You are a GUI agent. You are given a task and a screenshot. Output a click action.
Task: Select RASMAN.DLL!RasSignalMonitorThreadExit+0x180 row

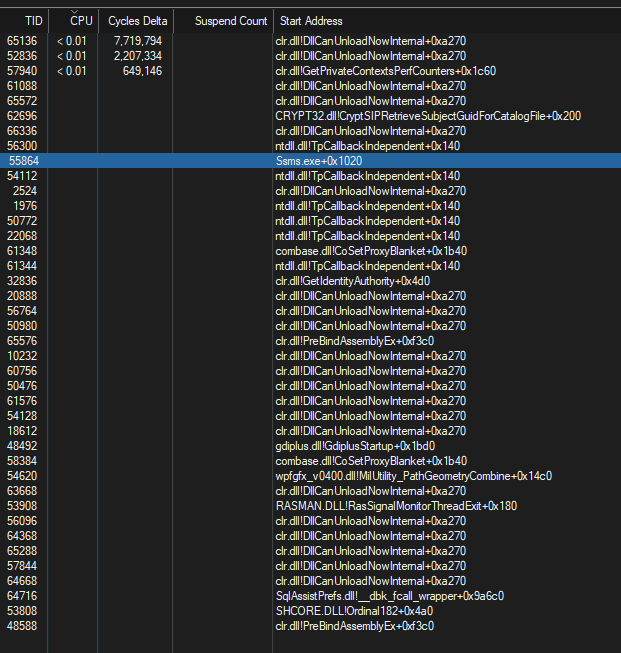coord(310,506)
